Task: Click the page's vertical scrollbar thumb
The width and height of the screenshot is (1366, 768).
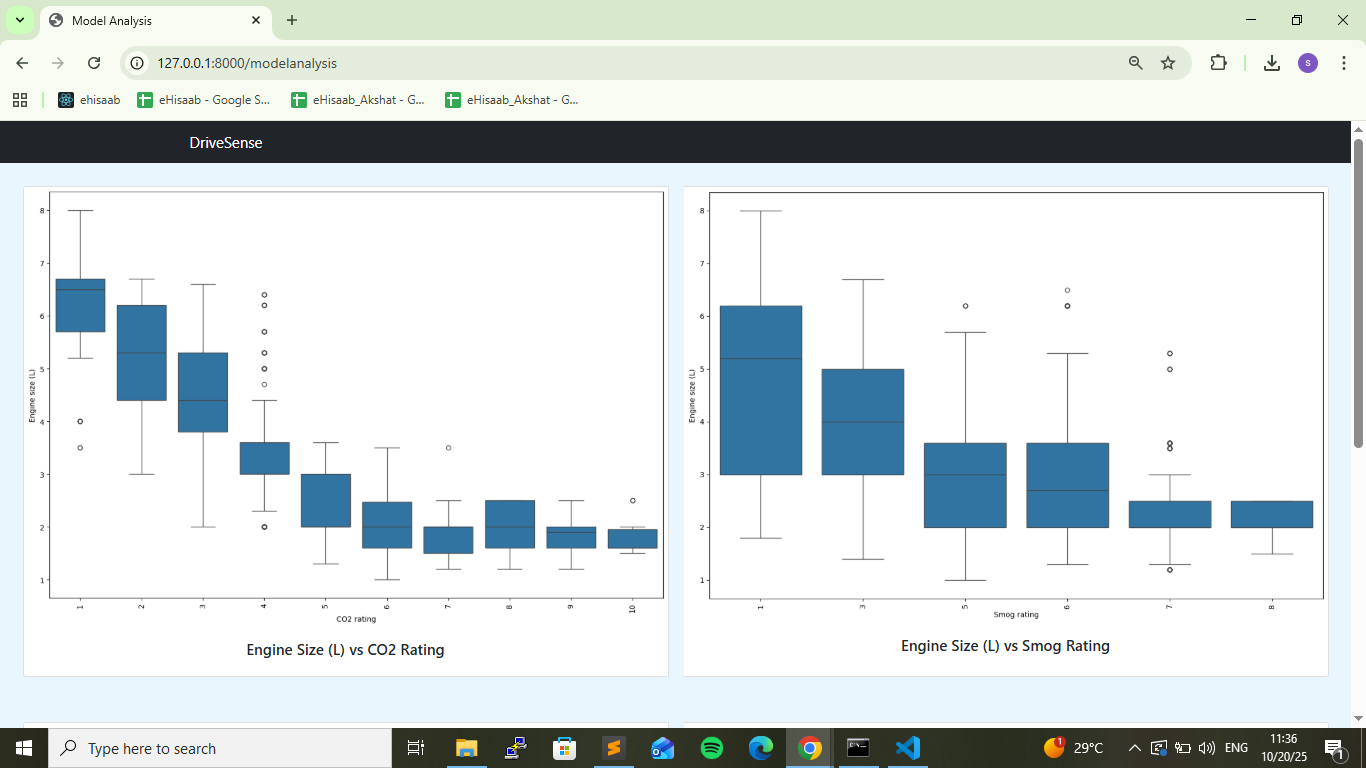Action: click(1358, 292)
